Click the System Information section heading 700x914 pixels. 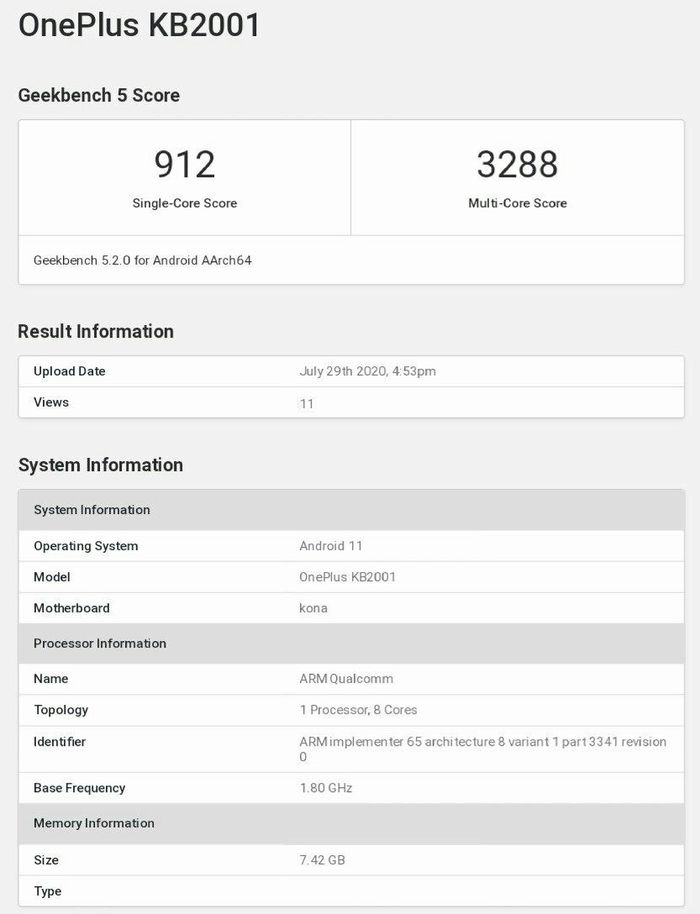click(x=100, y=465)
